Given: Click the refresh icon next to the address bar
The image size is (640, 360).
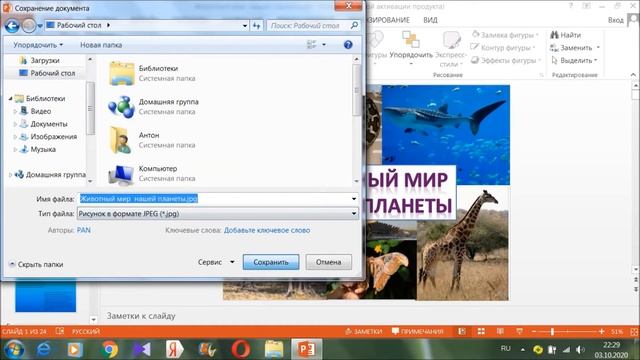Looking at the screenshot, I should pos(257,25).
